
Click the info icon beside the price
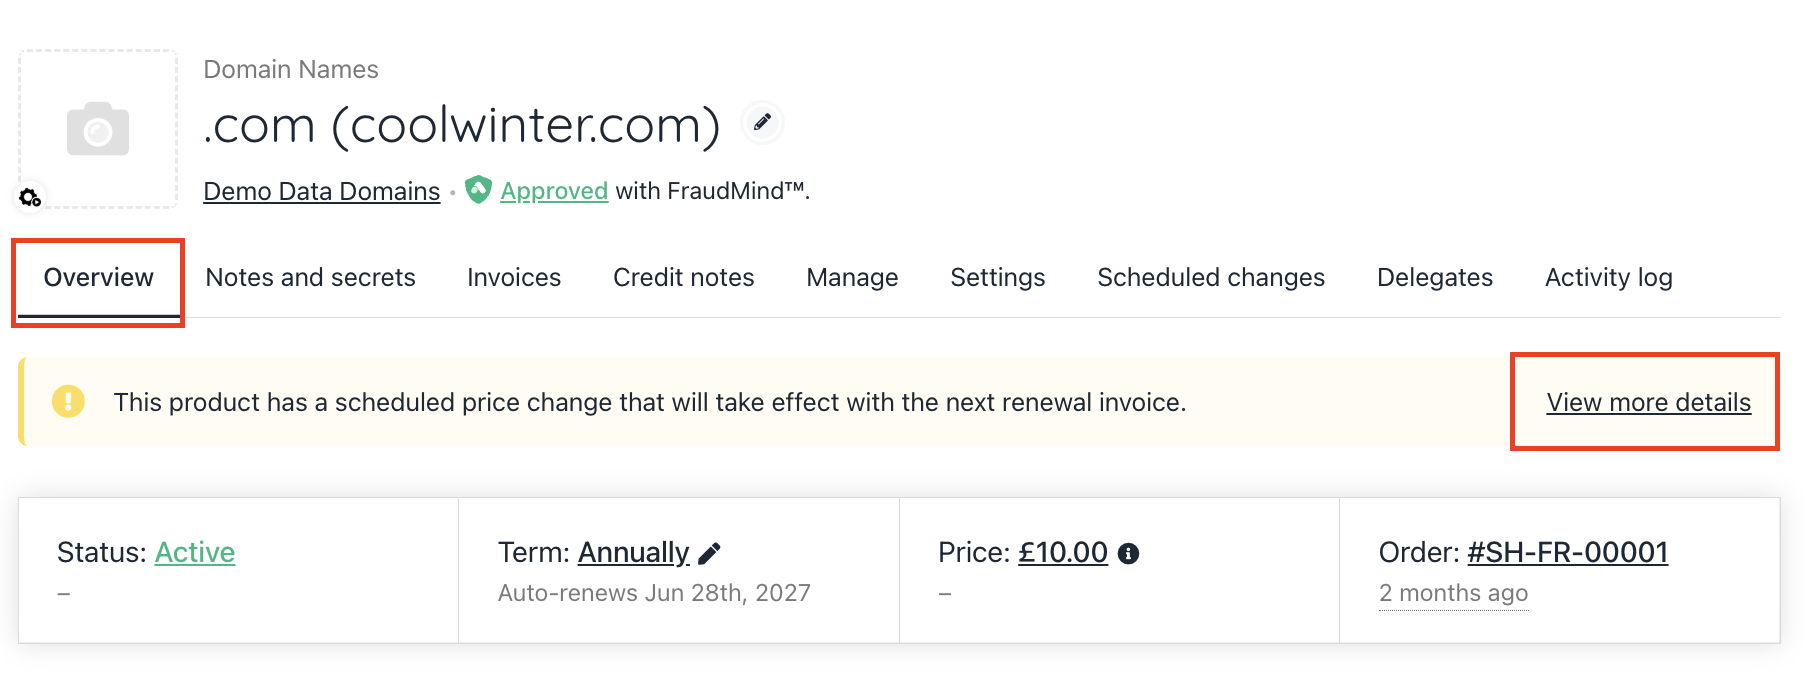(x=1128, y=553)
